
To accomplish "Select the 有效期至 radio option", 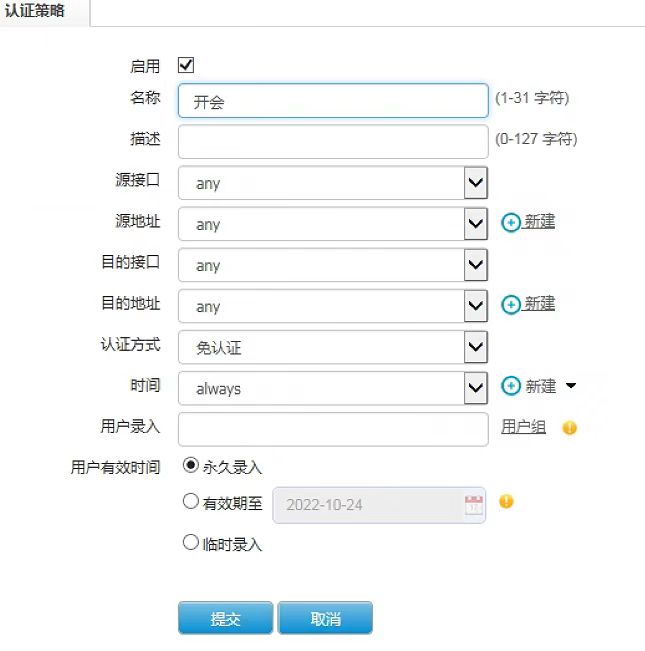I will coord(190,502).
